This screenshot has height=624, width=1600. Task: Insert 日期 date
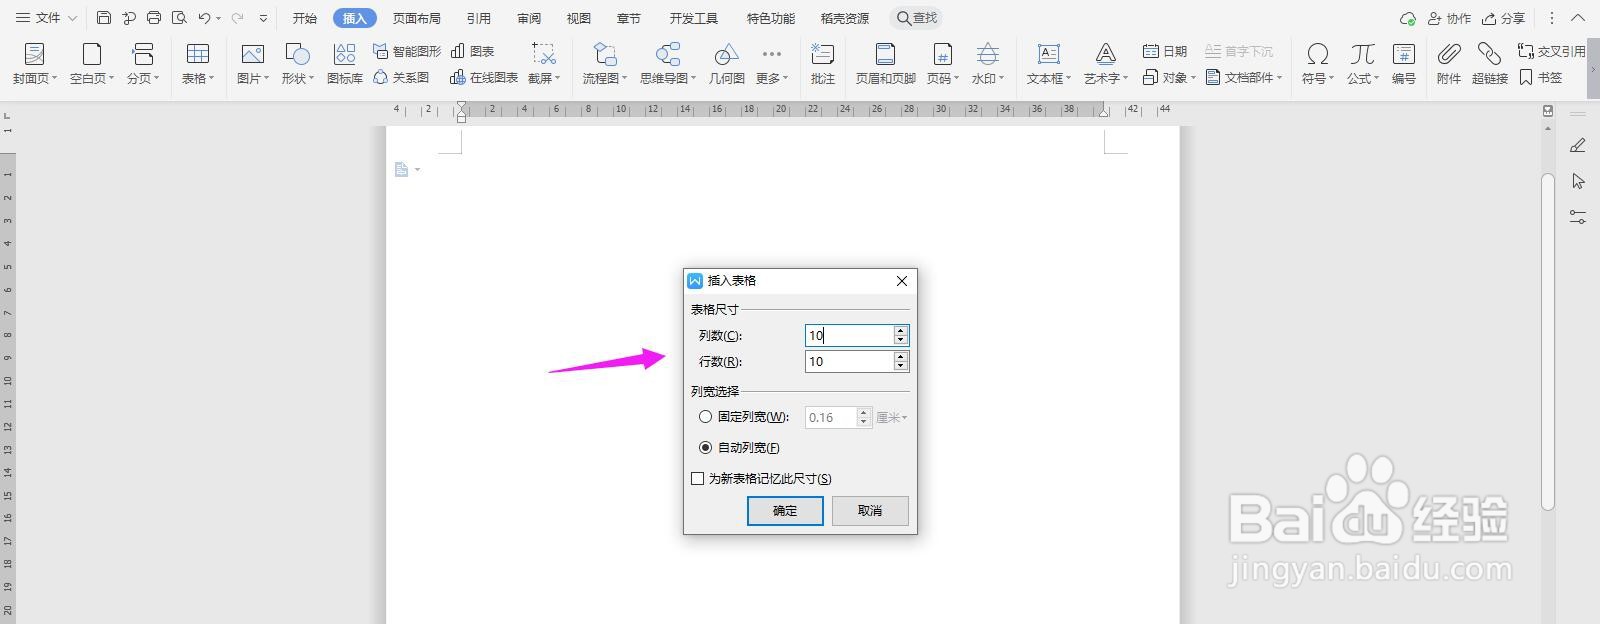[x=1165, y=51]
